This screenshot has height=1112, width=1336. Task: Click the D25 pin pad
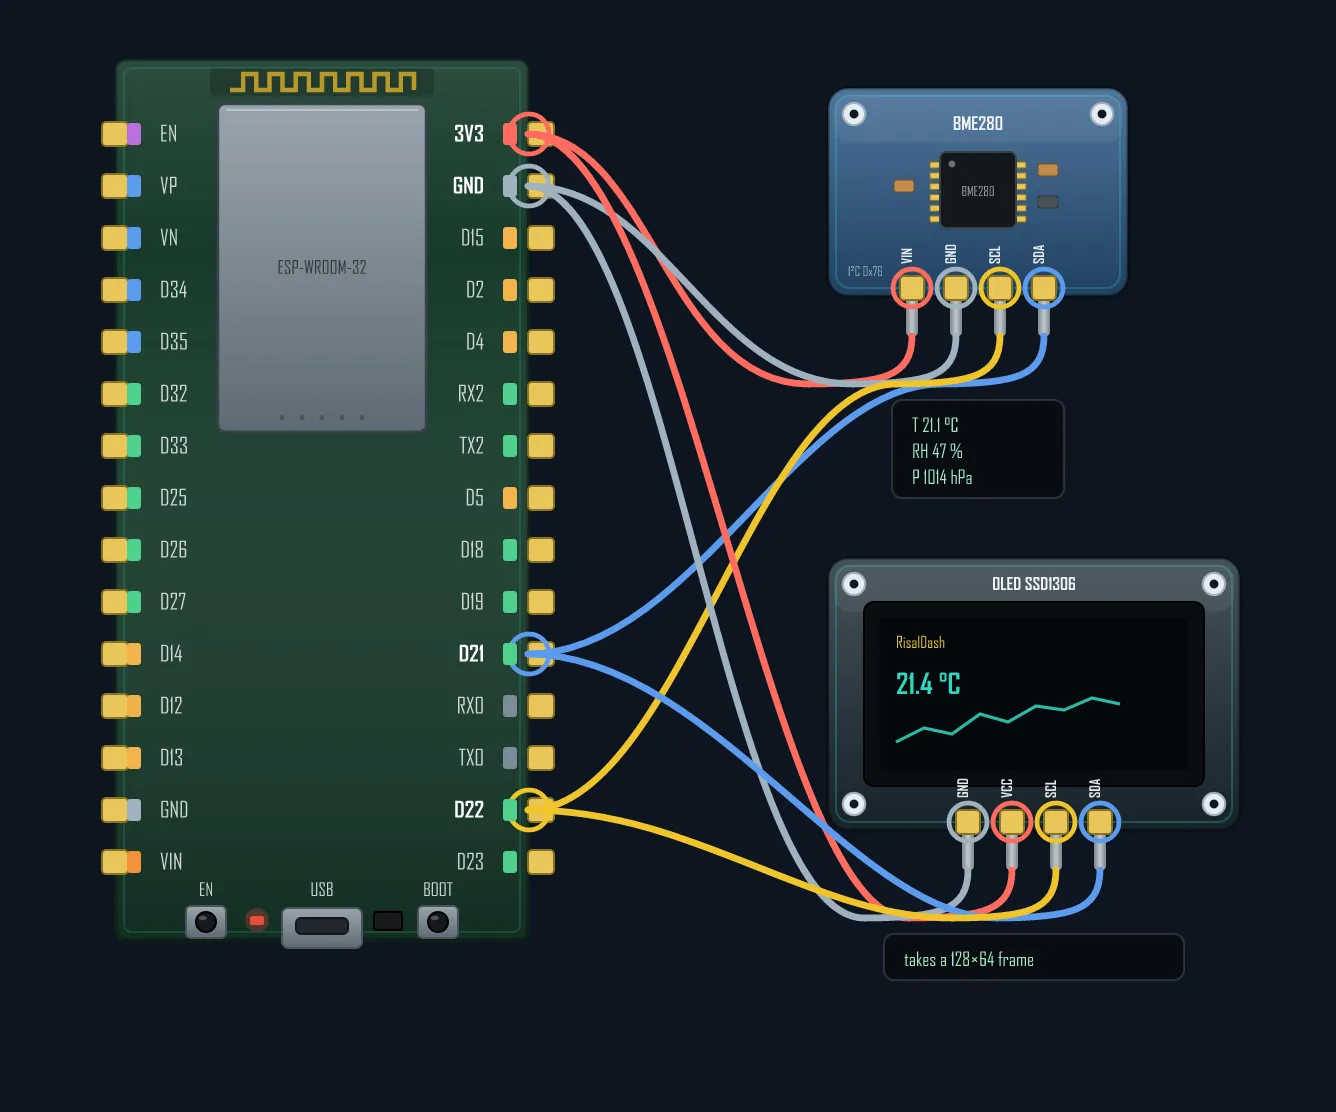coord(115,497)
